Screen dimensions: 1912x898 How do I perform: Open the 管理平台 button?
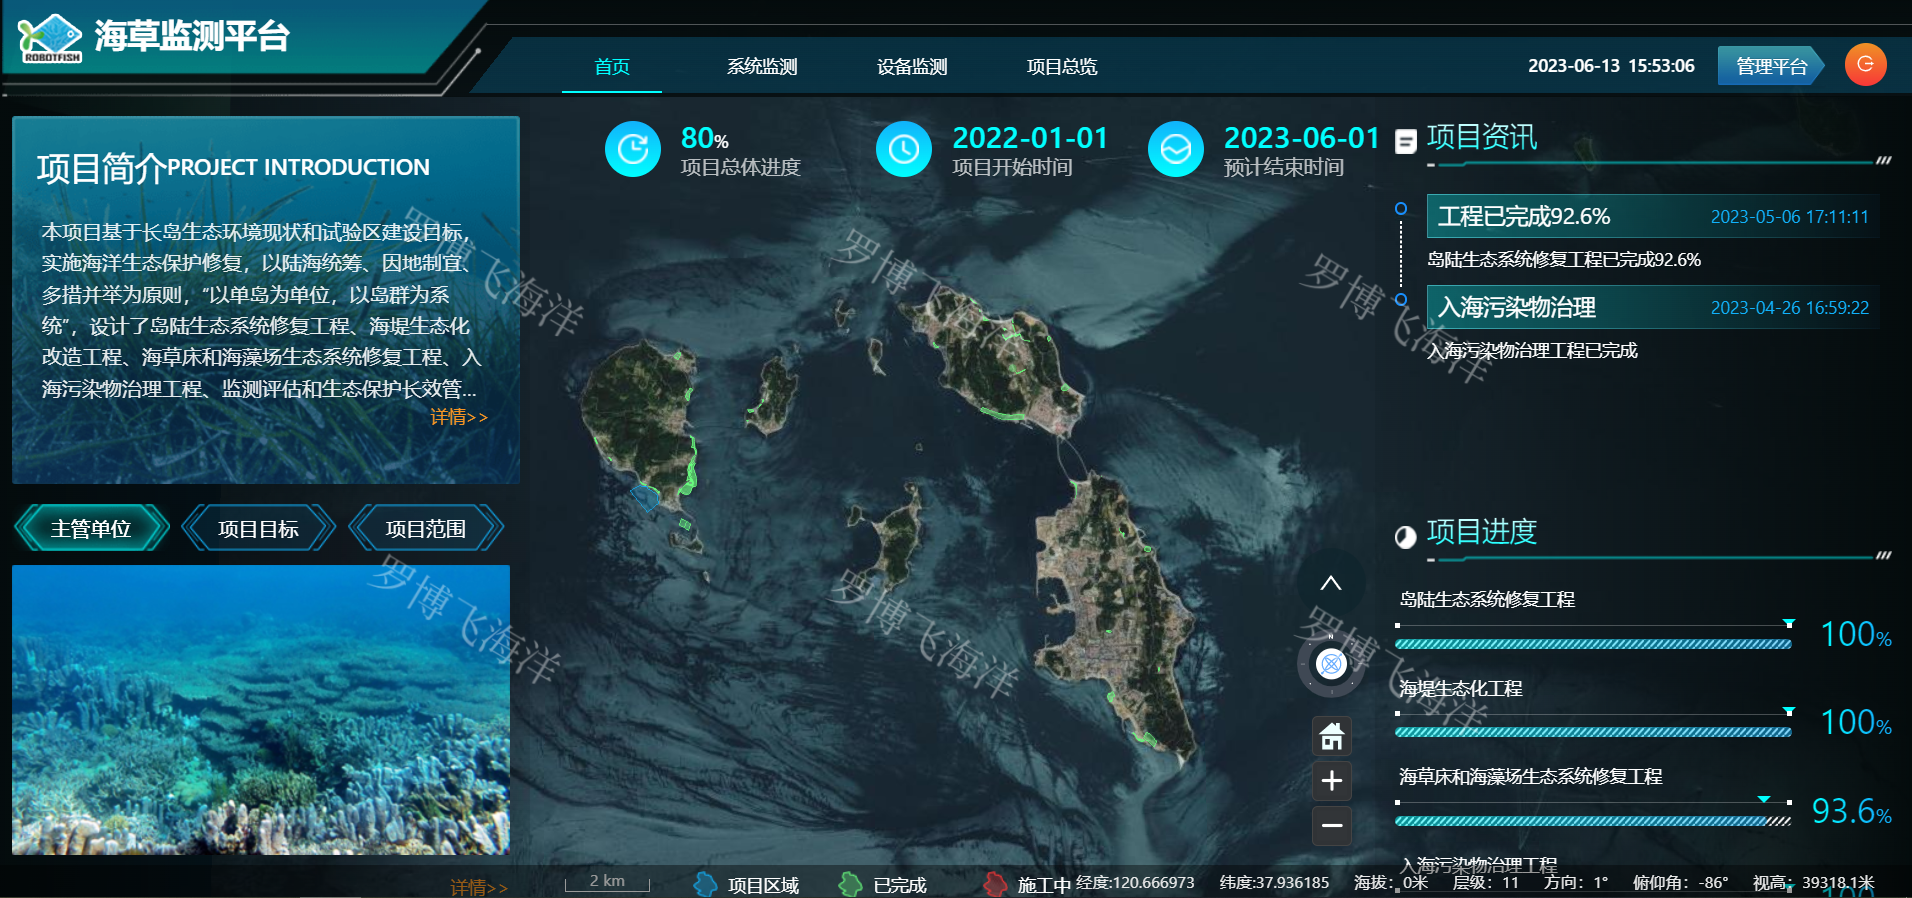[x=1771, y=66]
